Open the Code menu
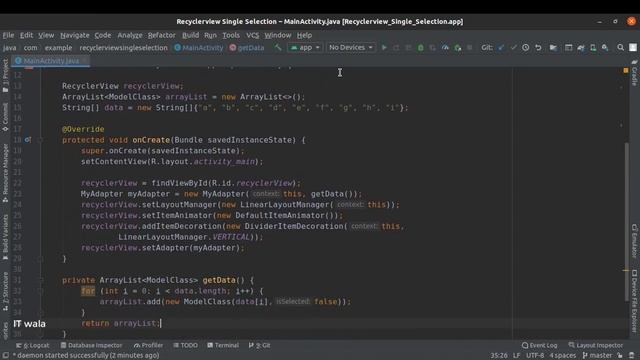The image size is (640, 360). pyautogui.click(x=103, y=35)
